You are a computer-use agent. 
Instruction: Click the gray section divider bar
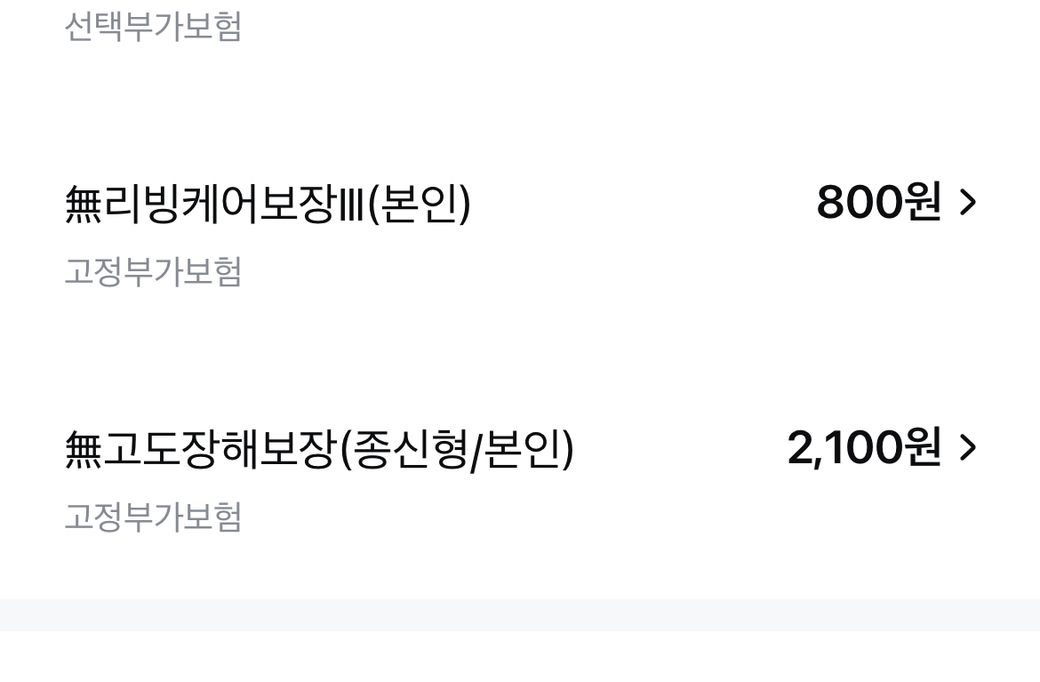(x=520, y=614)
